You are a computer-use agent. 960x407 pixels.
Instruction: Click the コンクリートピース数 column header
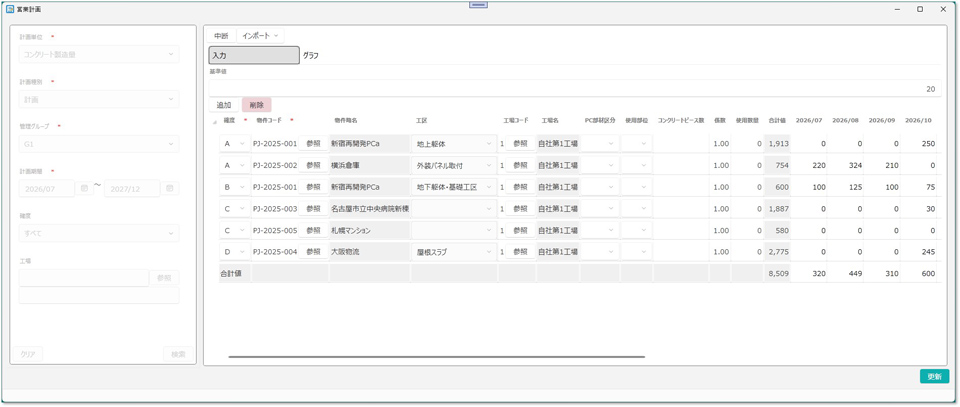(x=681, y=121)
